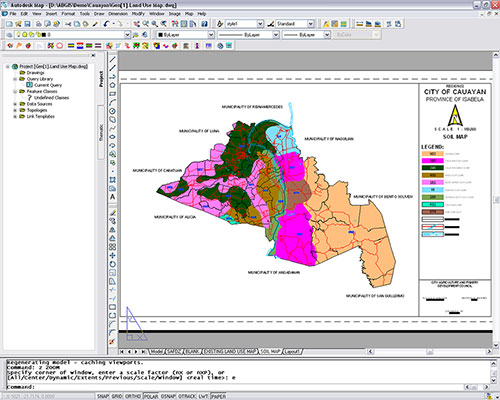Save the drawing with the floppy disk icon

28,24
